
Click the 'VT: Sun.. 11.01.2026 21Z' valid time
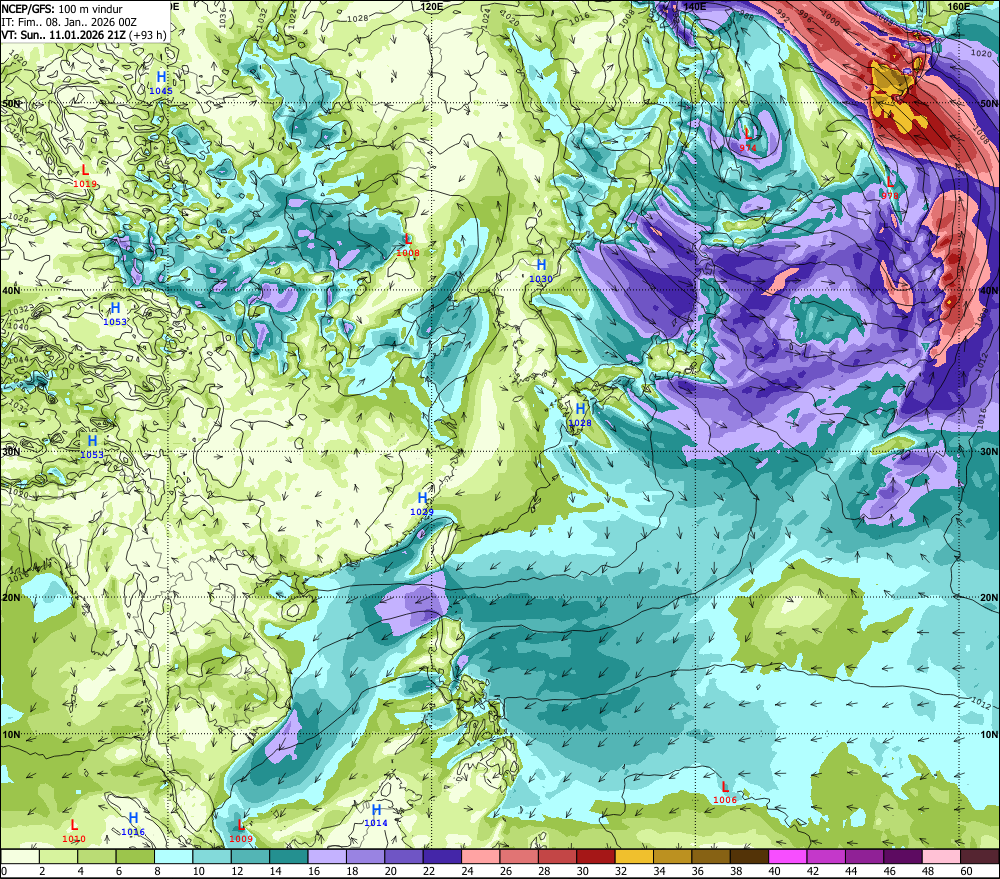coord(63,34)
